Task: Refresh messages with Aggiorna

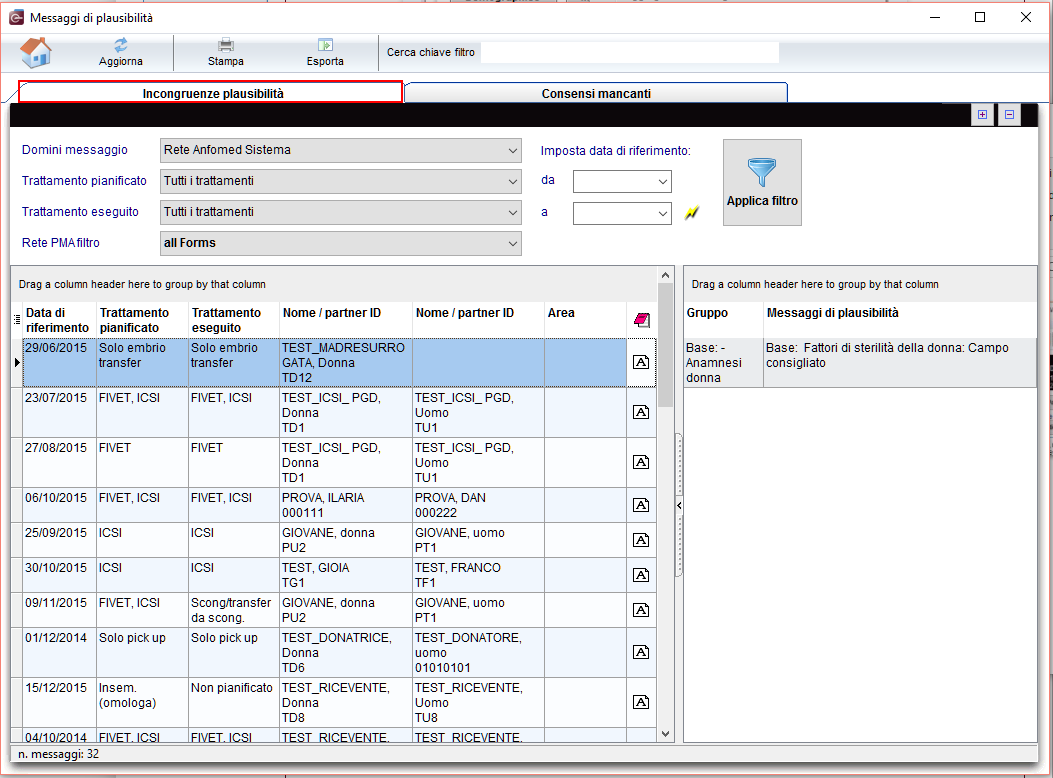Action: [121, 53]
